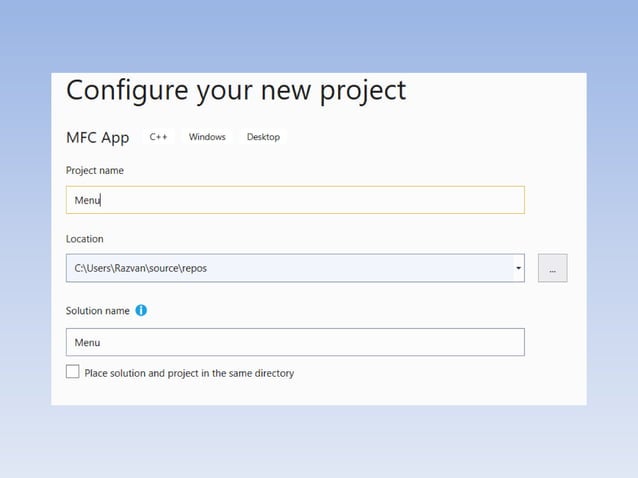Image resolution: width=638 pixels, height=478 pixels.
Task: Click the "Project name" field label
Action: (95, 171)
